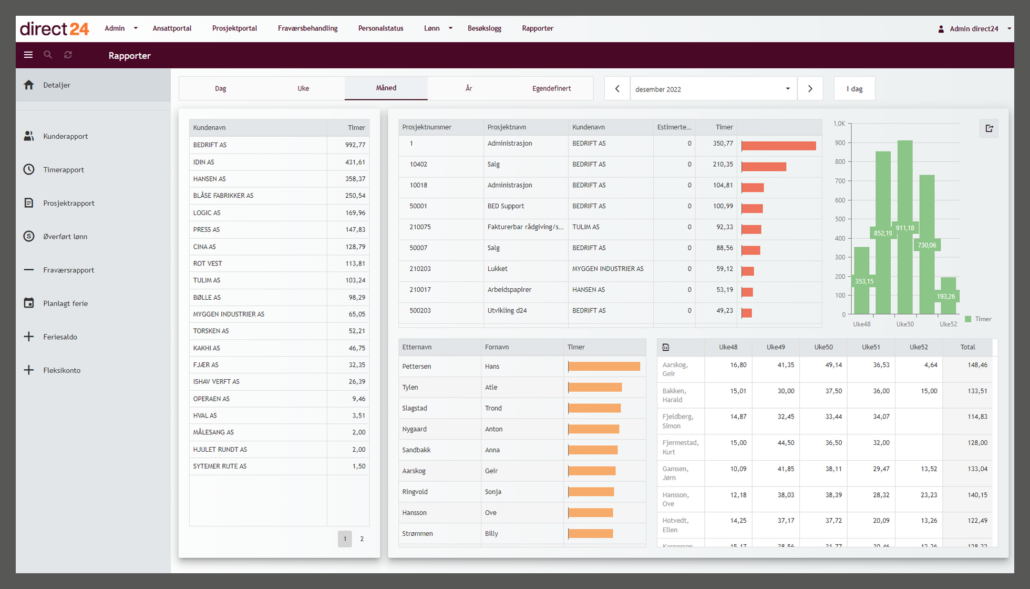1030x589 pixels.
Task: Select BED Support project row
Action: click(610, 206)
